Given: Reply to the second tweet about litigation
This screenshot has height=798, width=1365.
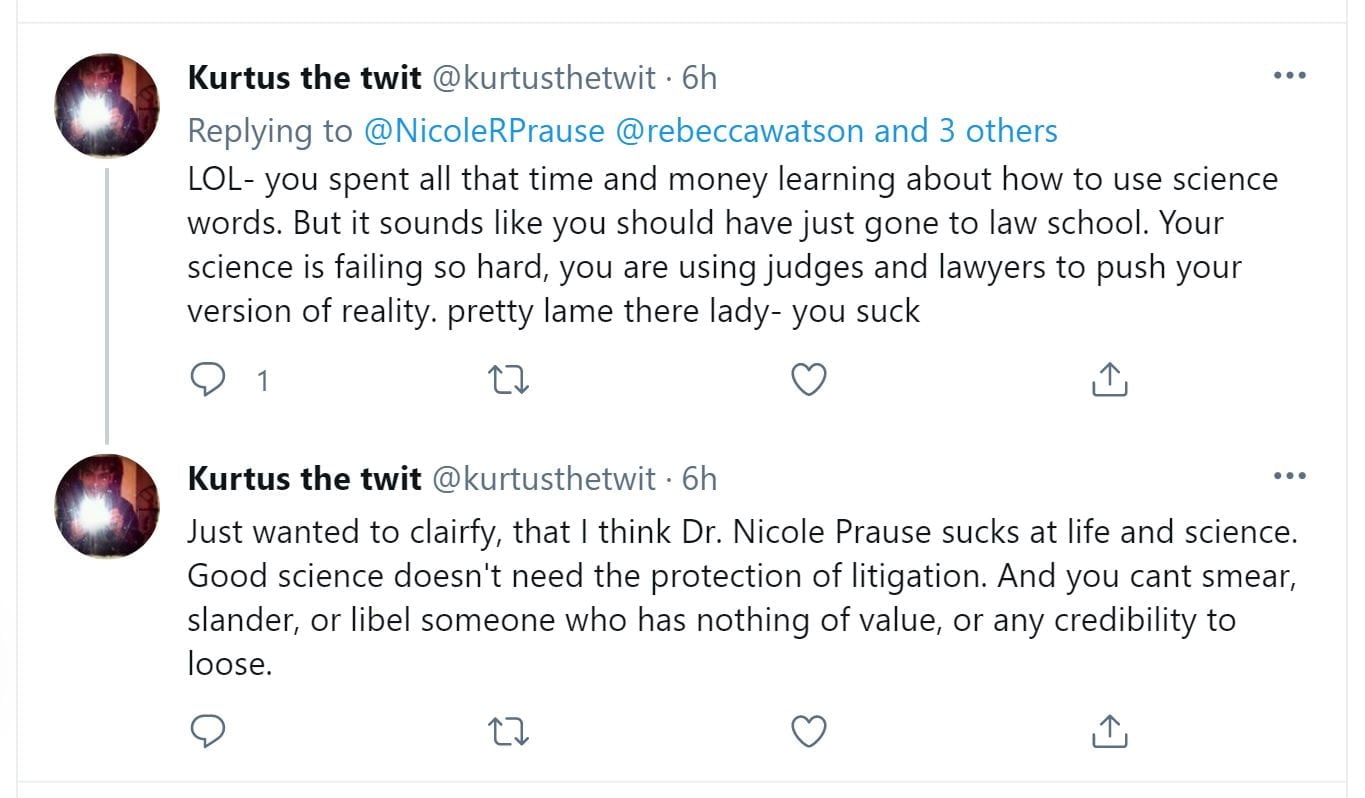Looking at the screenshot, I should 207,732.
